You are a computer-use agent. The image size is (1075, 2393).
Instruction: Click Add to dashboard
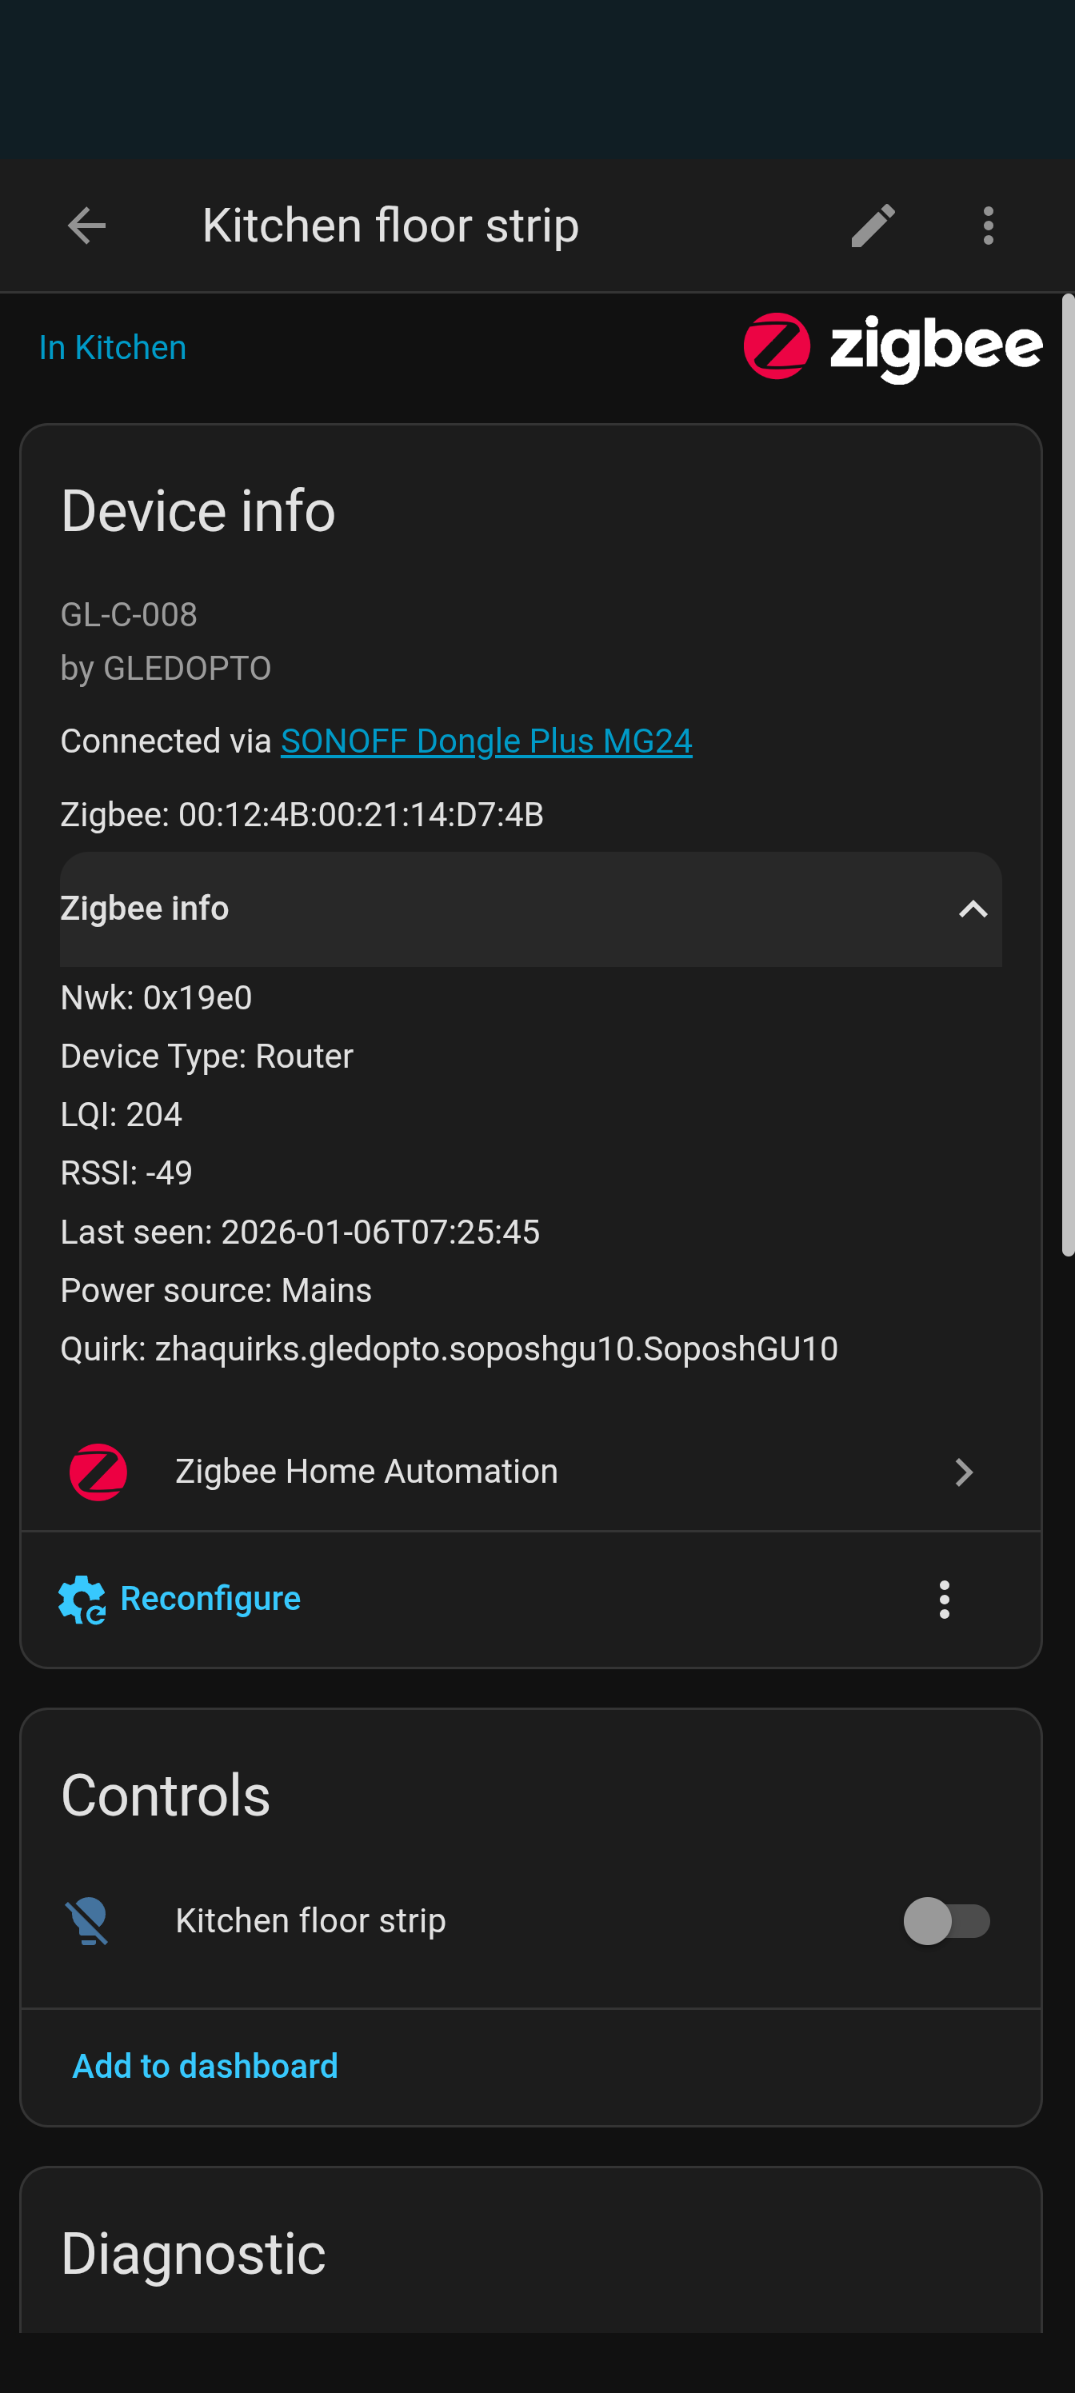(206, 2066)
